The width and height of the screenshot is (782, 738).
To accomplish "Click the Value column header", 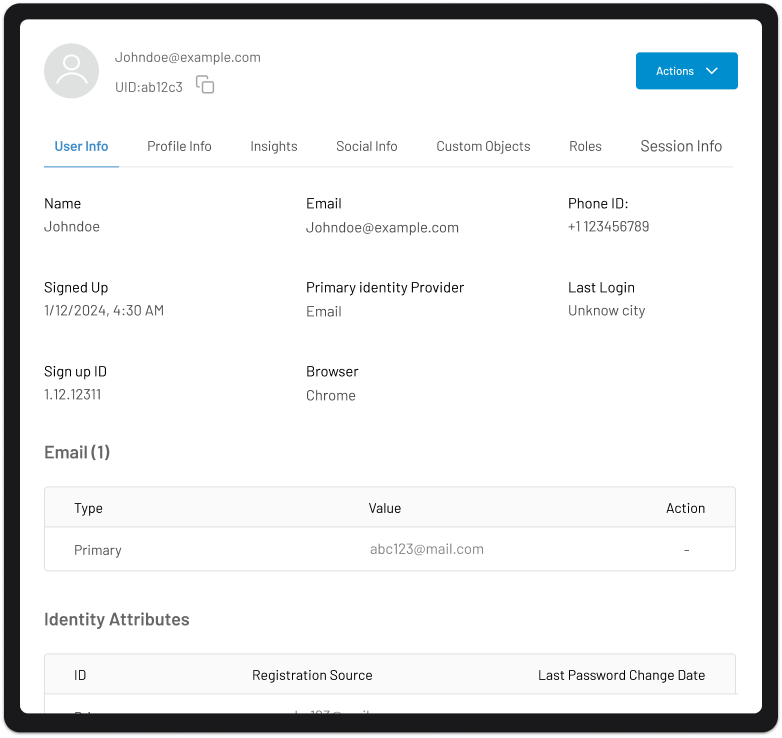I will tap(385, 508).
